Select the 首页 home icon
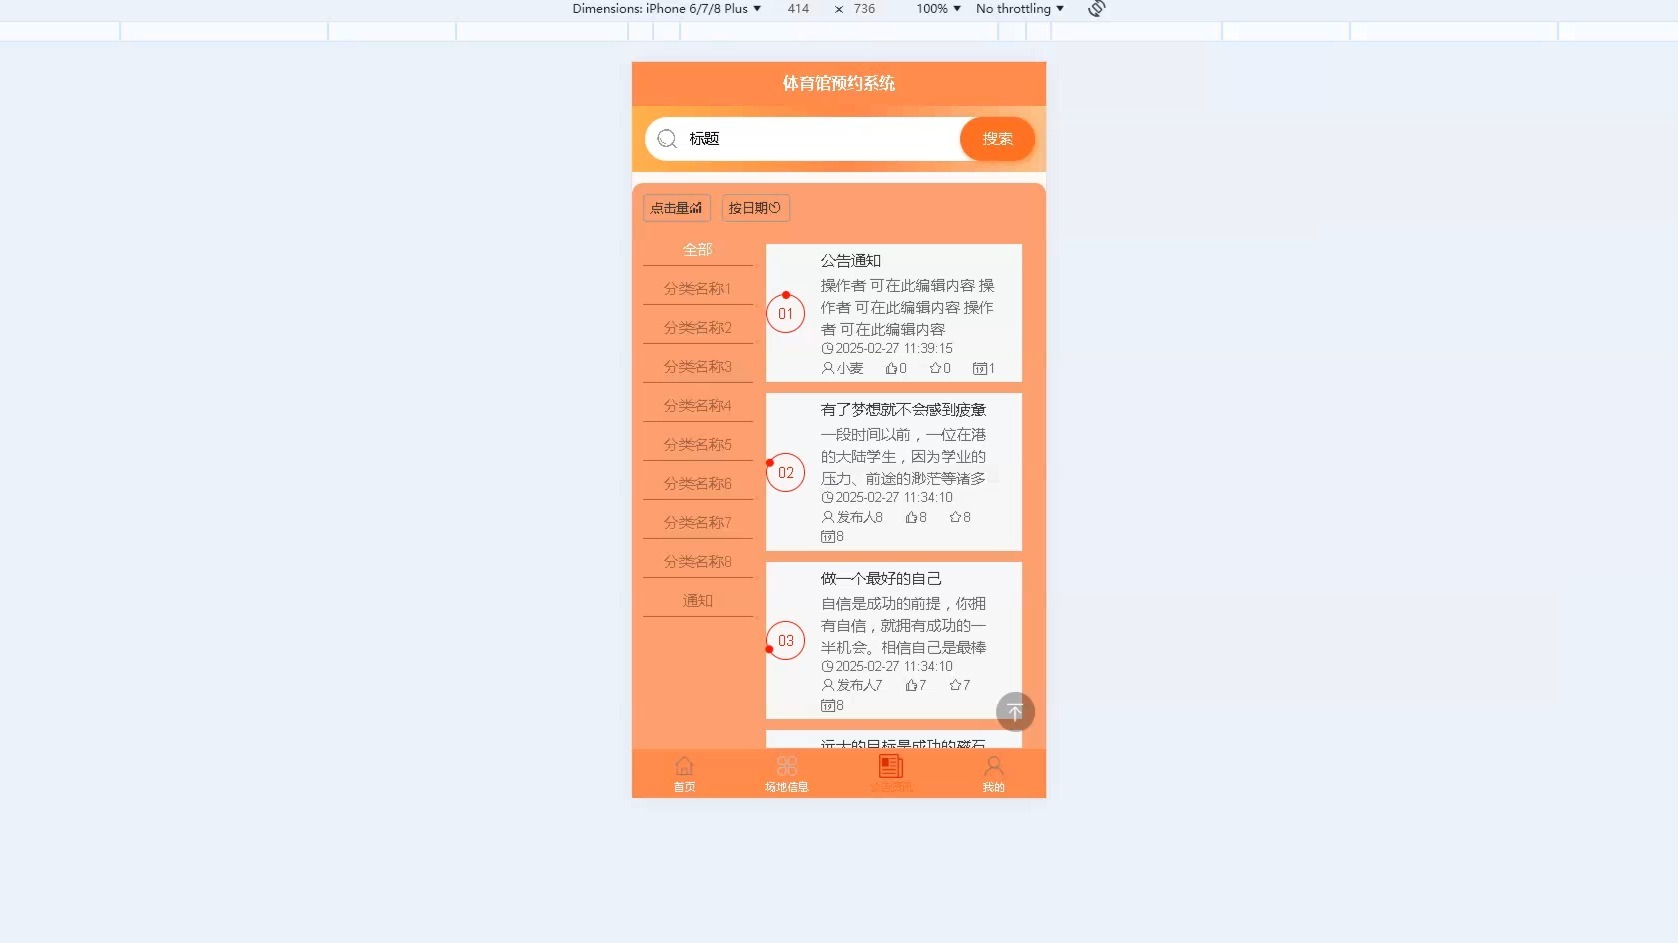1678x943 pixels. coord(684,765)
